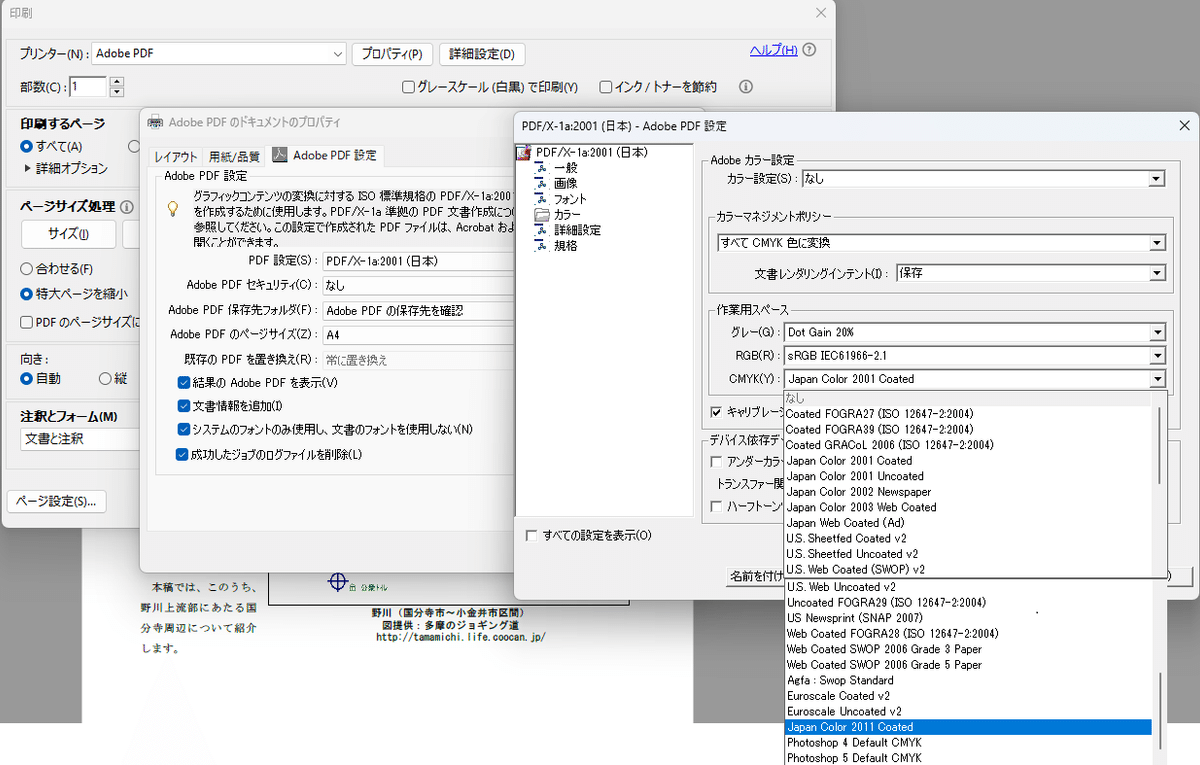Screen dimensions: 1200x765
Task: Uncheck 文書情報を追加(I)
Action: [183, 406]
